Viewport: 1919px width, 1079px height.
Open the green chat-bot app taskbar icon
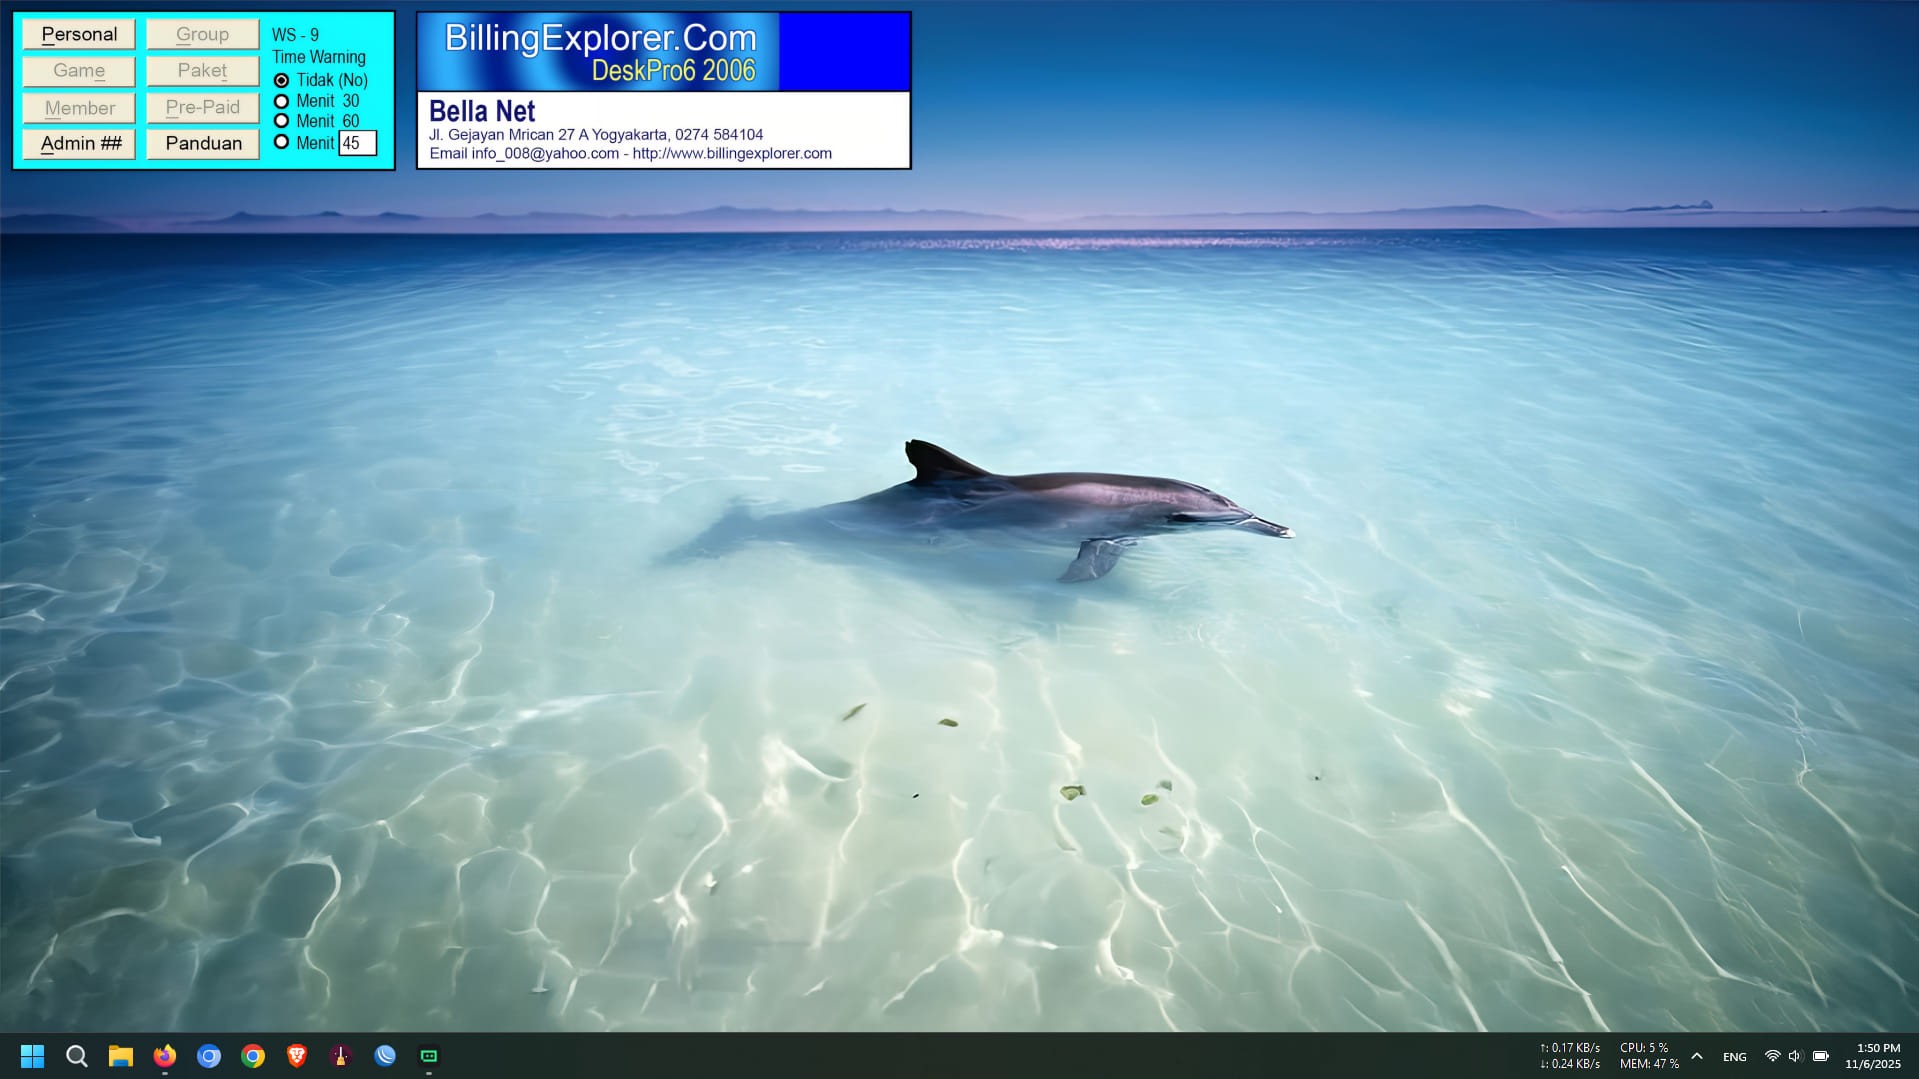[429, 1056]
